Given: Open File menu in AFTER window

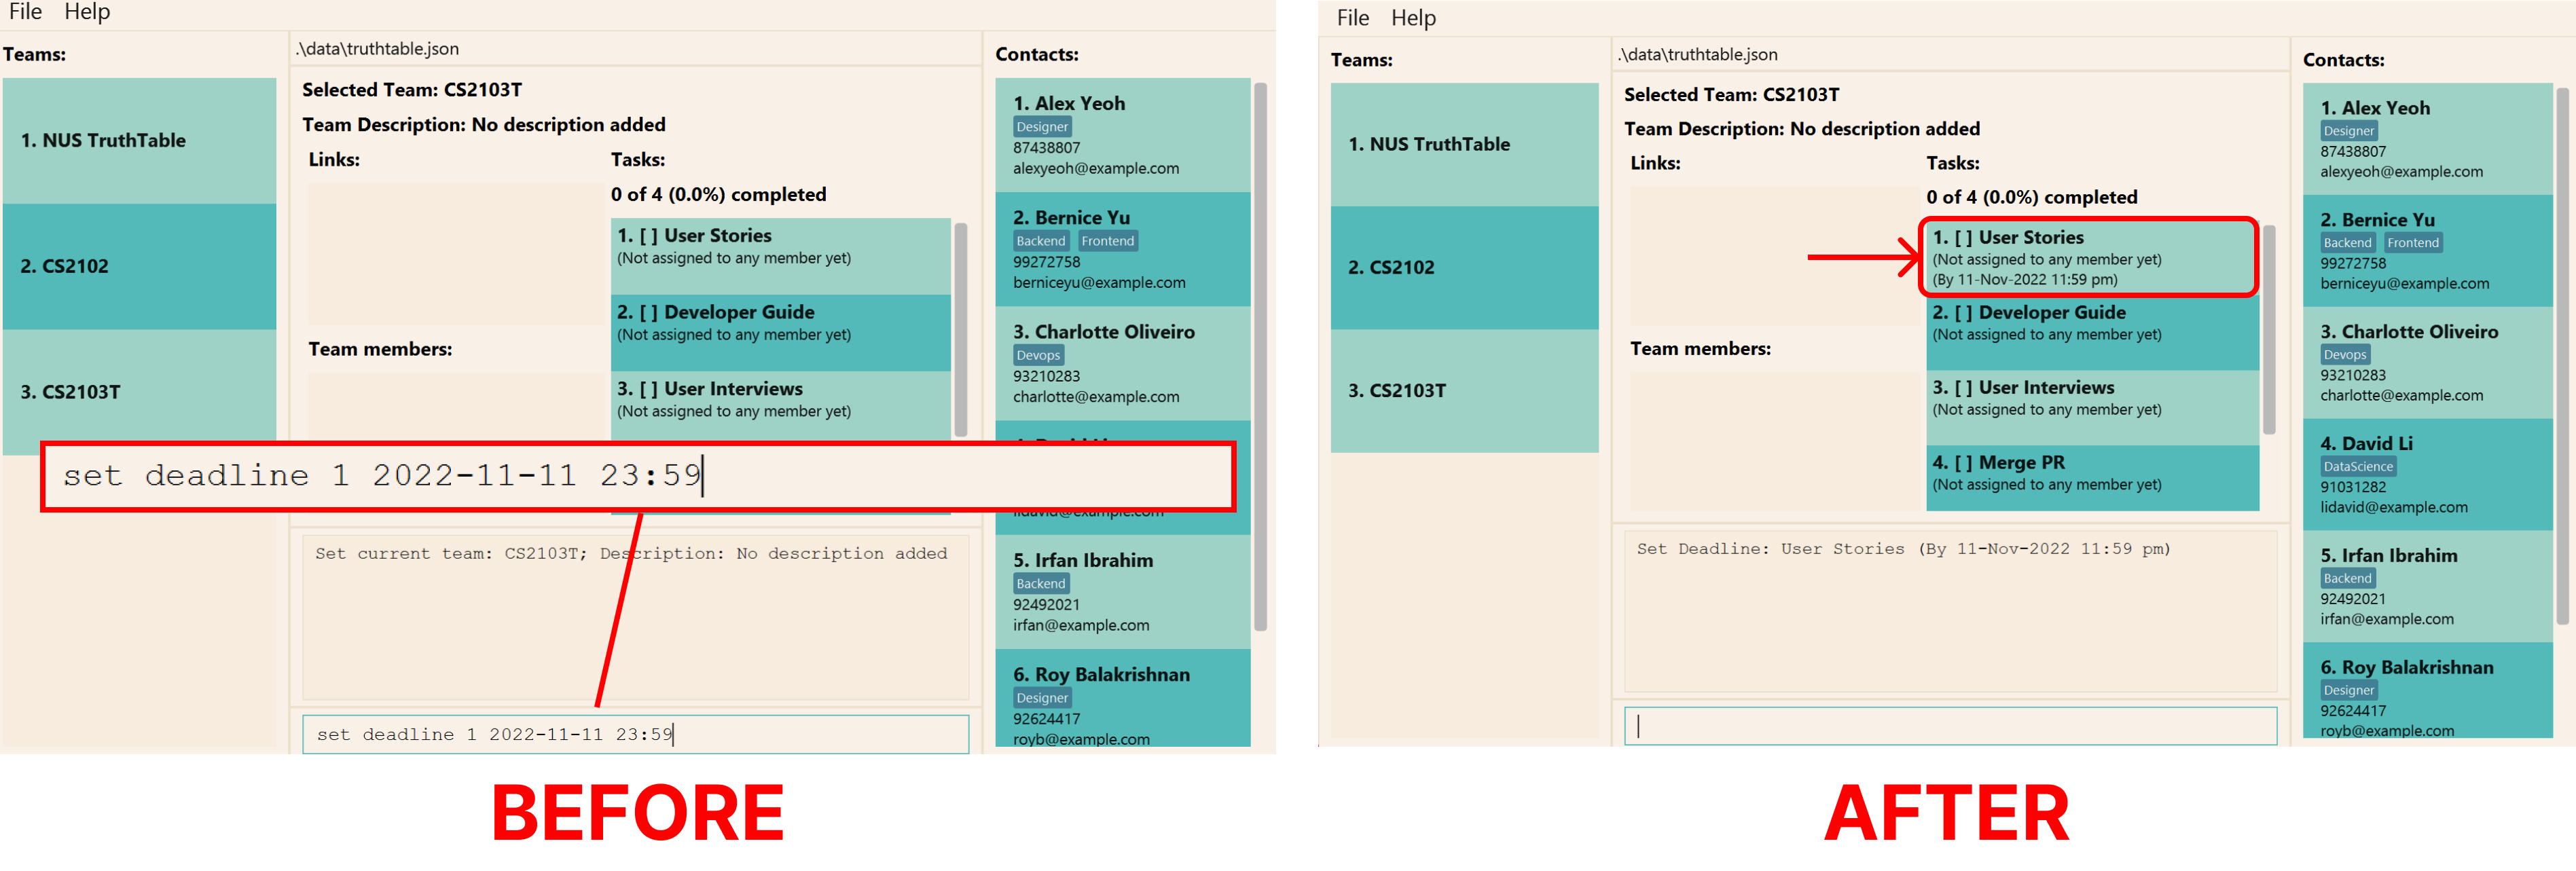Looking at the screenshot, I should [1352, 18].
